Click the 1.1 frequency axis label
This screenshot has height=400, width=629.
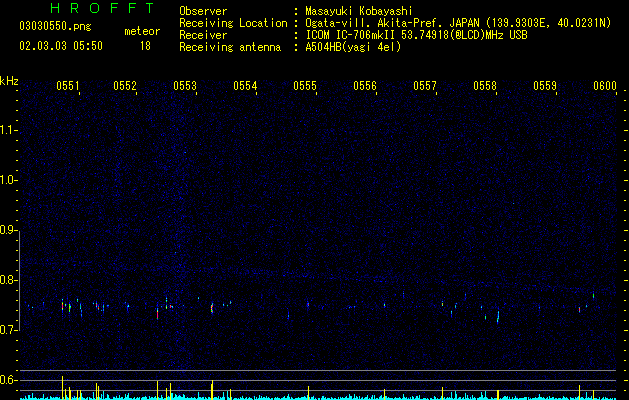[x=9, y=130]
